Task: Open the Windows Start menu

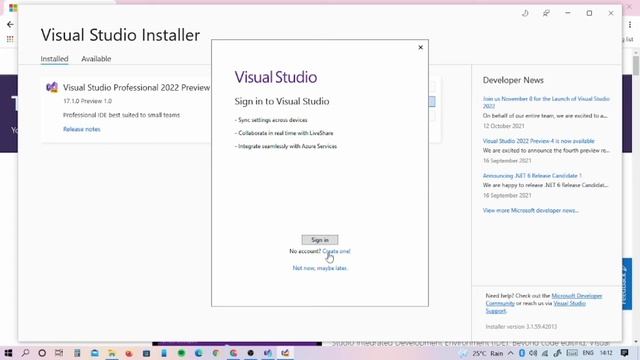Action: pos(8,353)
